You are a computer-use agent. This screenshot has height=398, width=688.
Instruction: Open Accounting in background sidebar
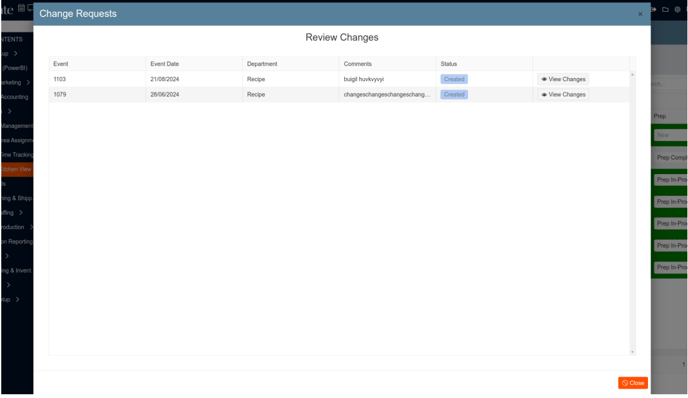point(15,97)
